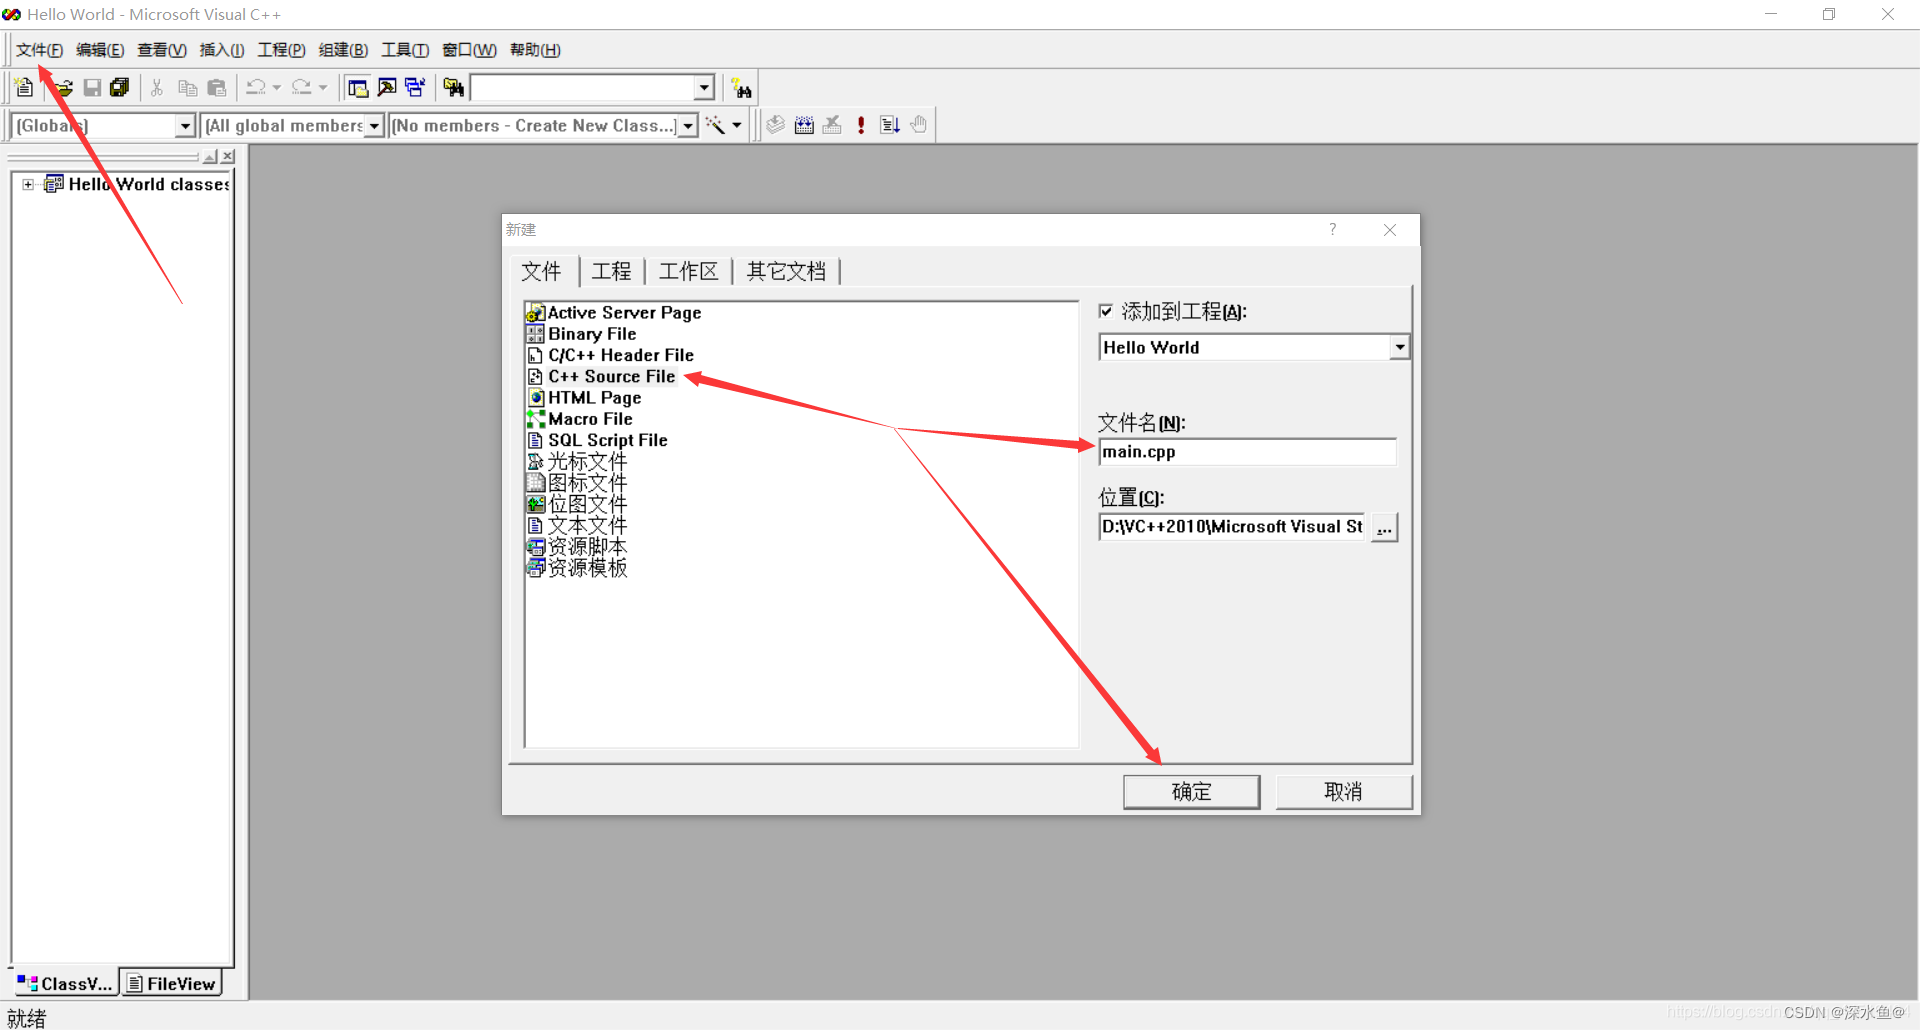
Task: Execute the program with the exclamation icon
Action: click(x=861, y=124)
